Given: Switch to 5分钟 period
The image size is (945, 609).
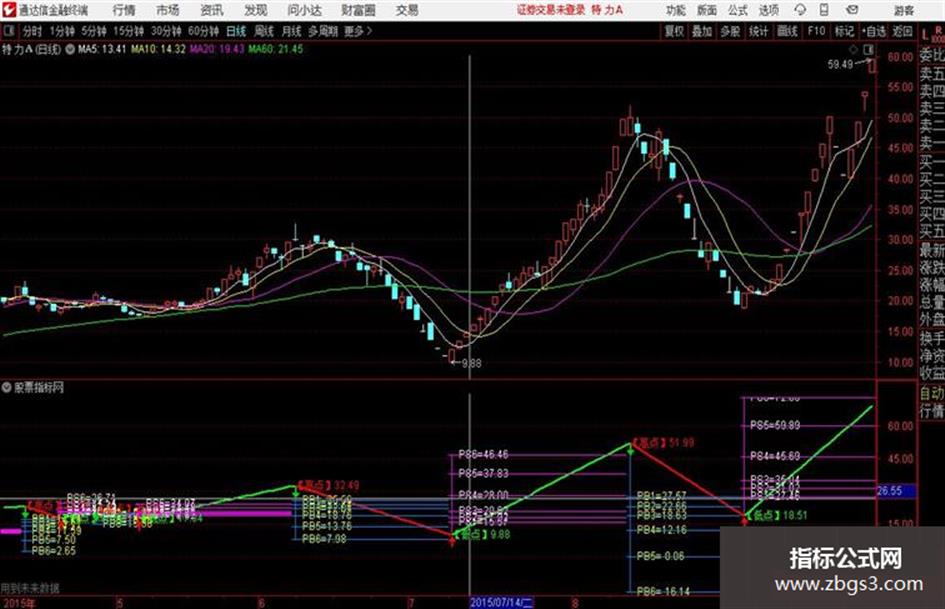Looking at the screenshot, I should pyautogui.click(x=94, y=31).
